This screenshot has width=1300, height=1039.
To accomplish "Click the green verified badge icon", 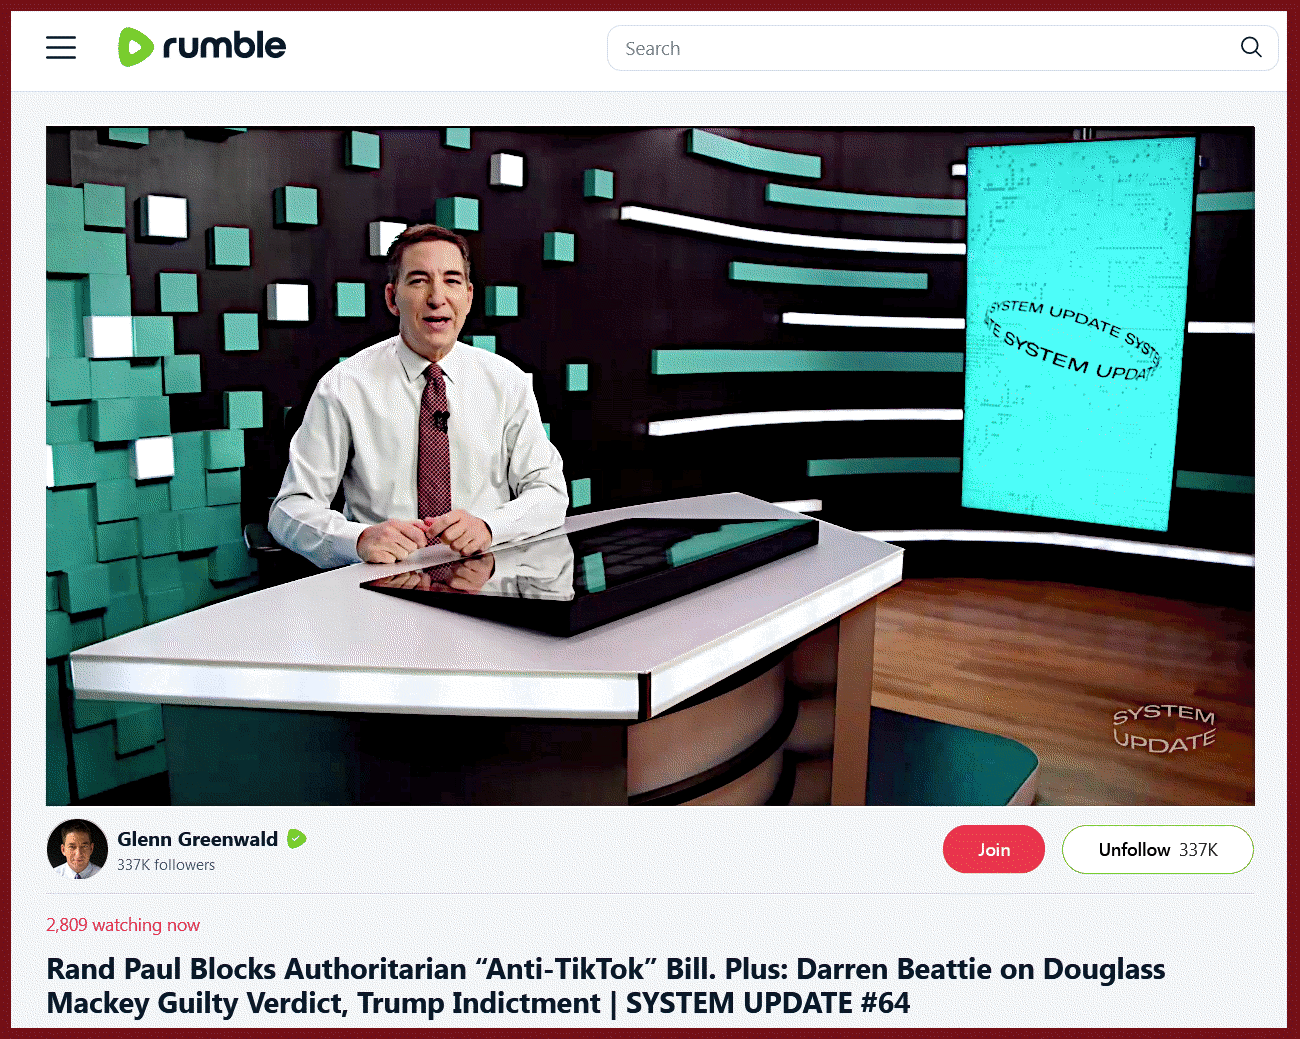I will coord(297,839).
